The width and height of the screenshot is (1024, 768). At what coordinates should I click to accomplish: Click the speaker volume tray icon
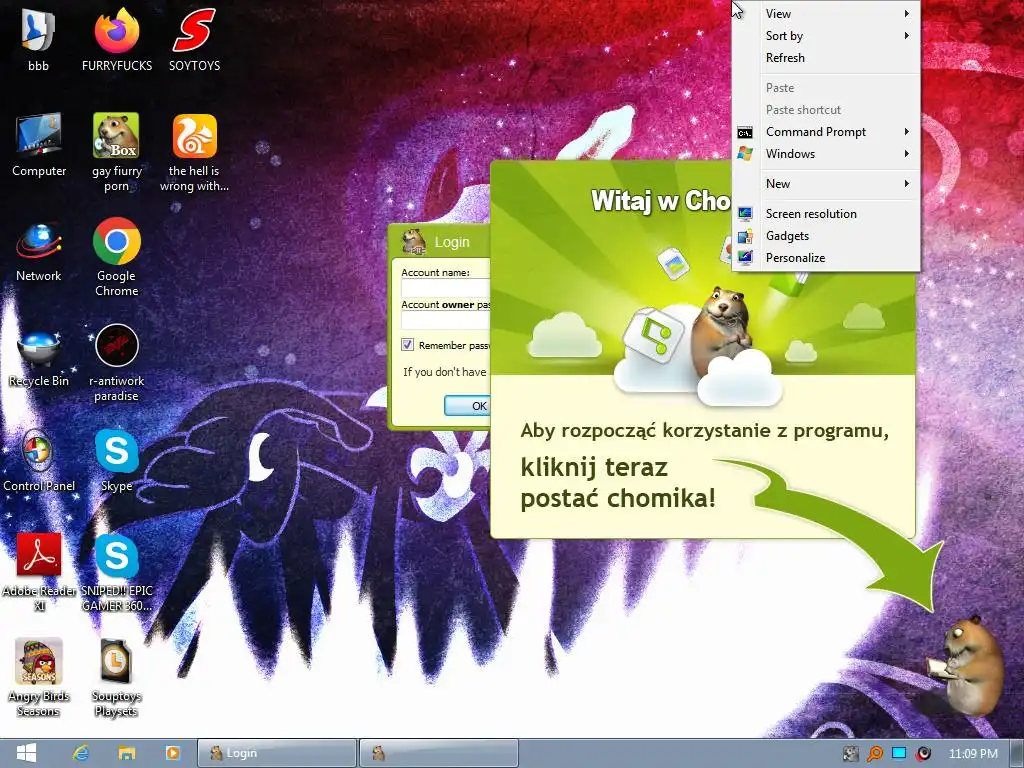pos(923,754)
